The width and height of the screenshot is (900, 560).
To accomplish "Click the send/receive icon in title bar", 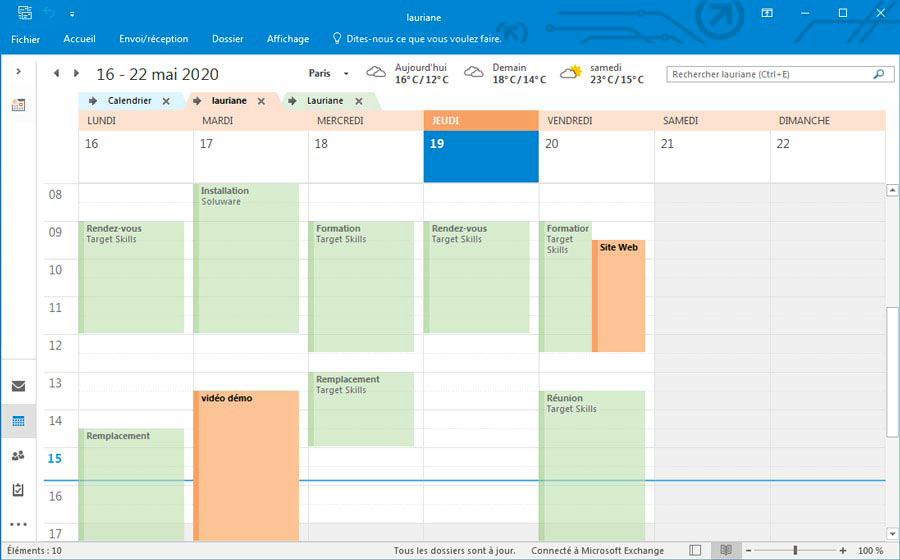I will [25, 13].
